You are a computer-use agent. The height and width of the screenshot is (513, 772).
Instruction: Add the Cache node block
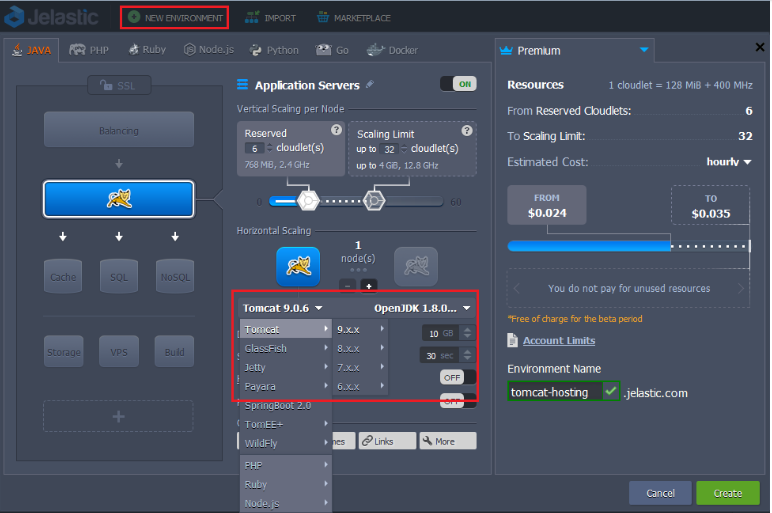pyautogui.click(x=62, y=276)
